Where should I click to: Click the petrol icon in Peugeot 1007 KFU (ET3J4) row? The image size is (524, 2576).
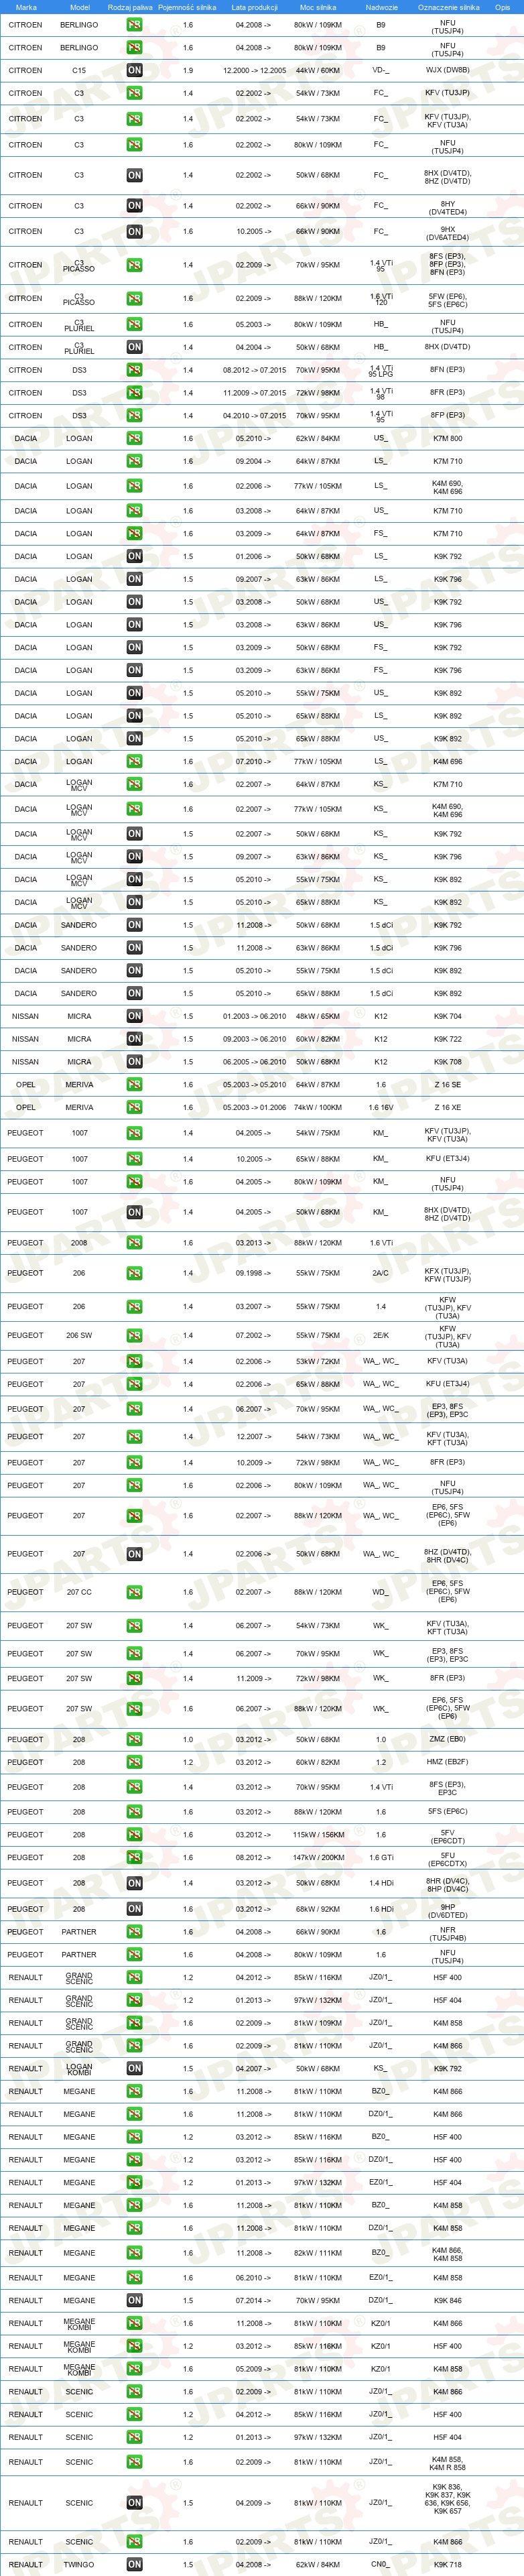[134, 1159]
